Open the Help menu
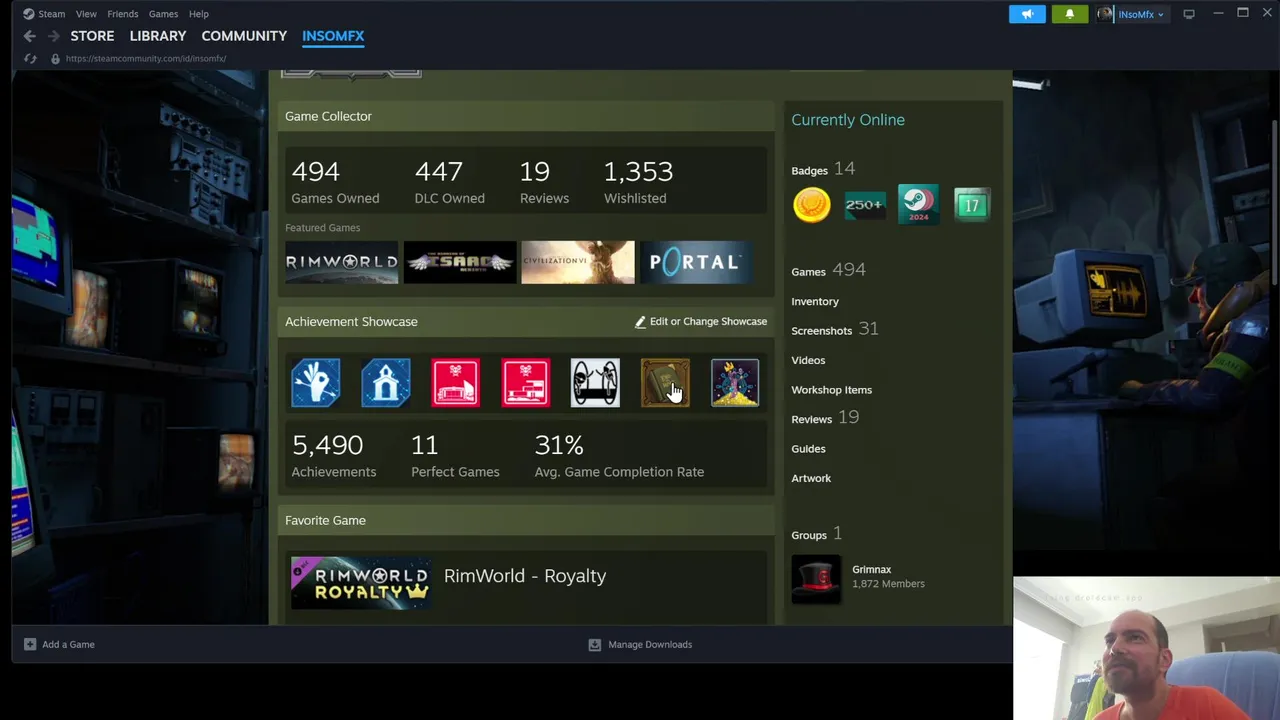The image size is (1280, 720). click(x=199, y=14)
